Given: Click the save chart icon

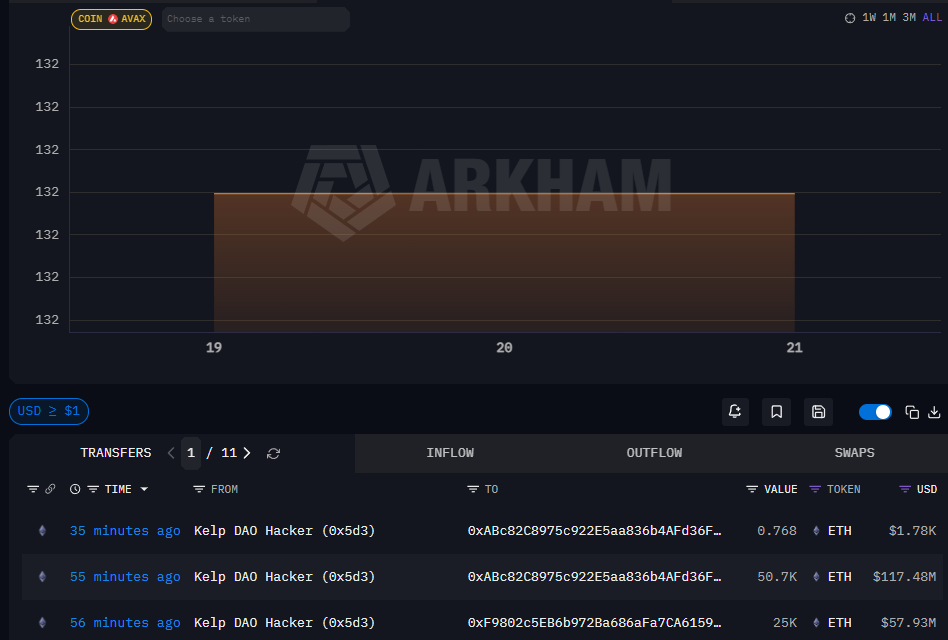Looking at the screenshot, I should [x=818, y=411].
